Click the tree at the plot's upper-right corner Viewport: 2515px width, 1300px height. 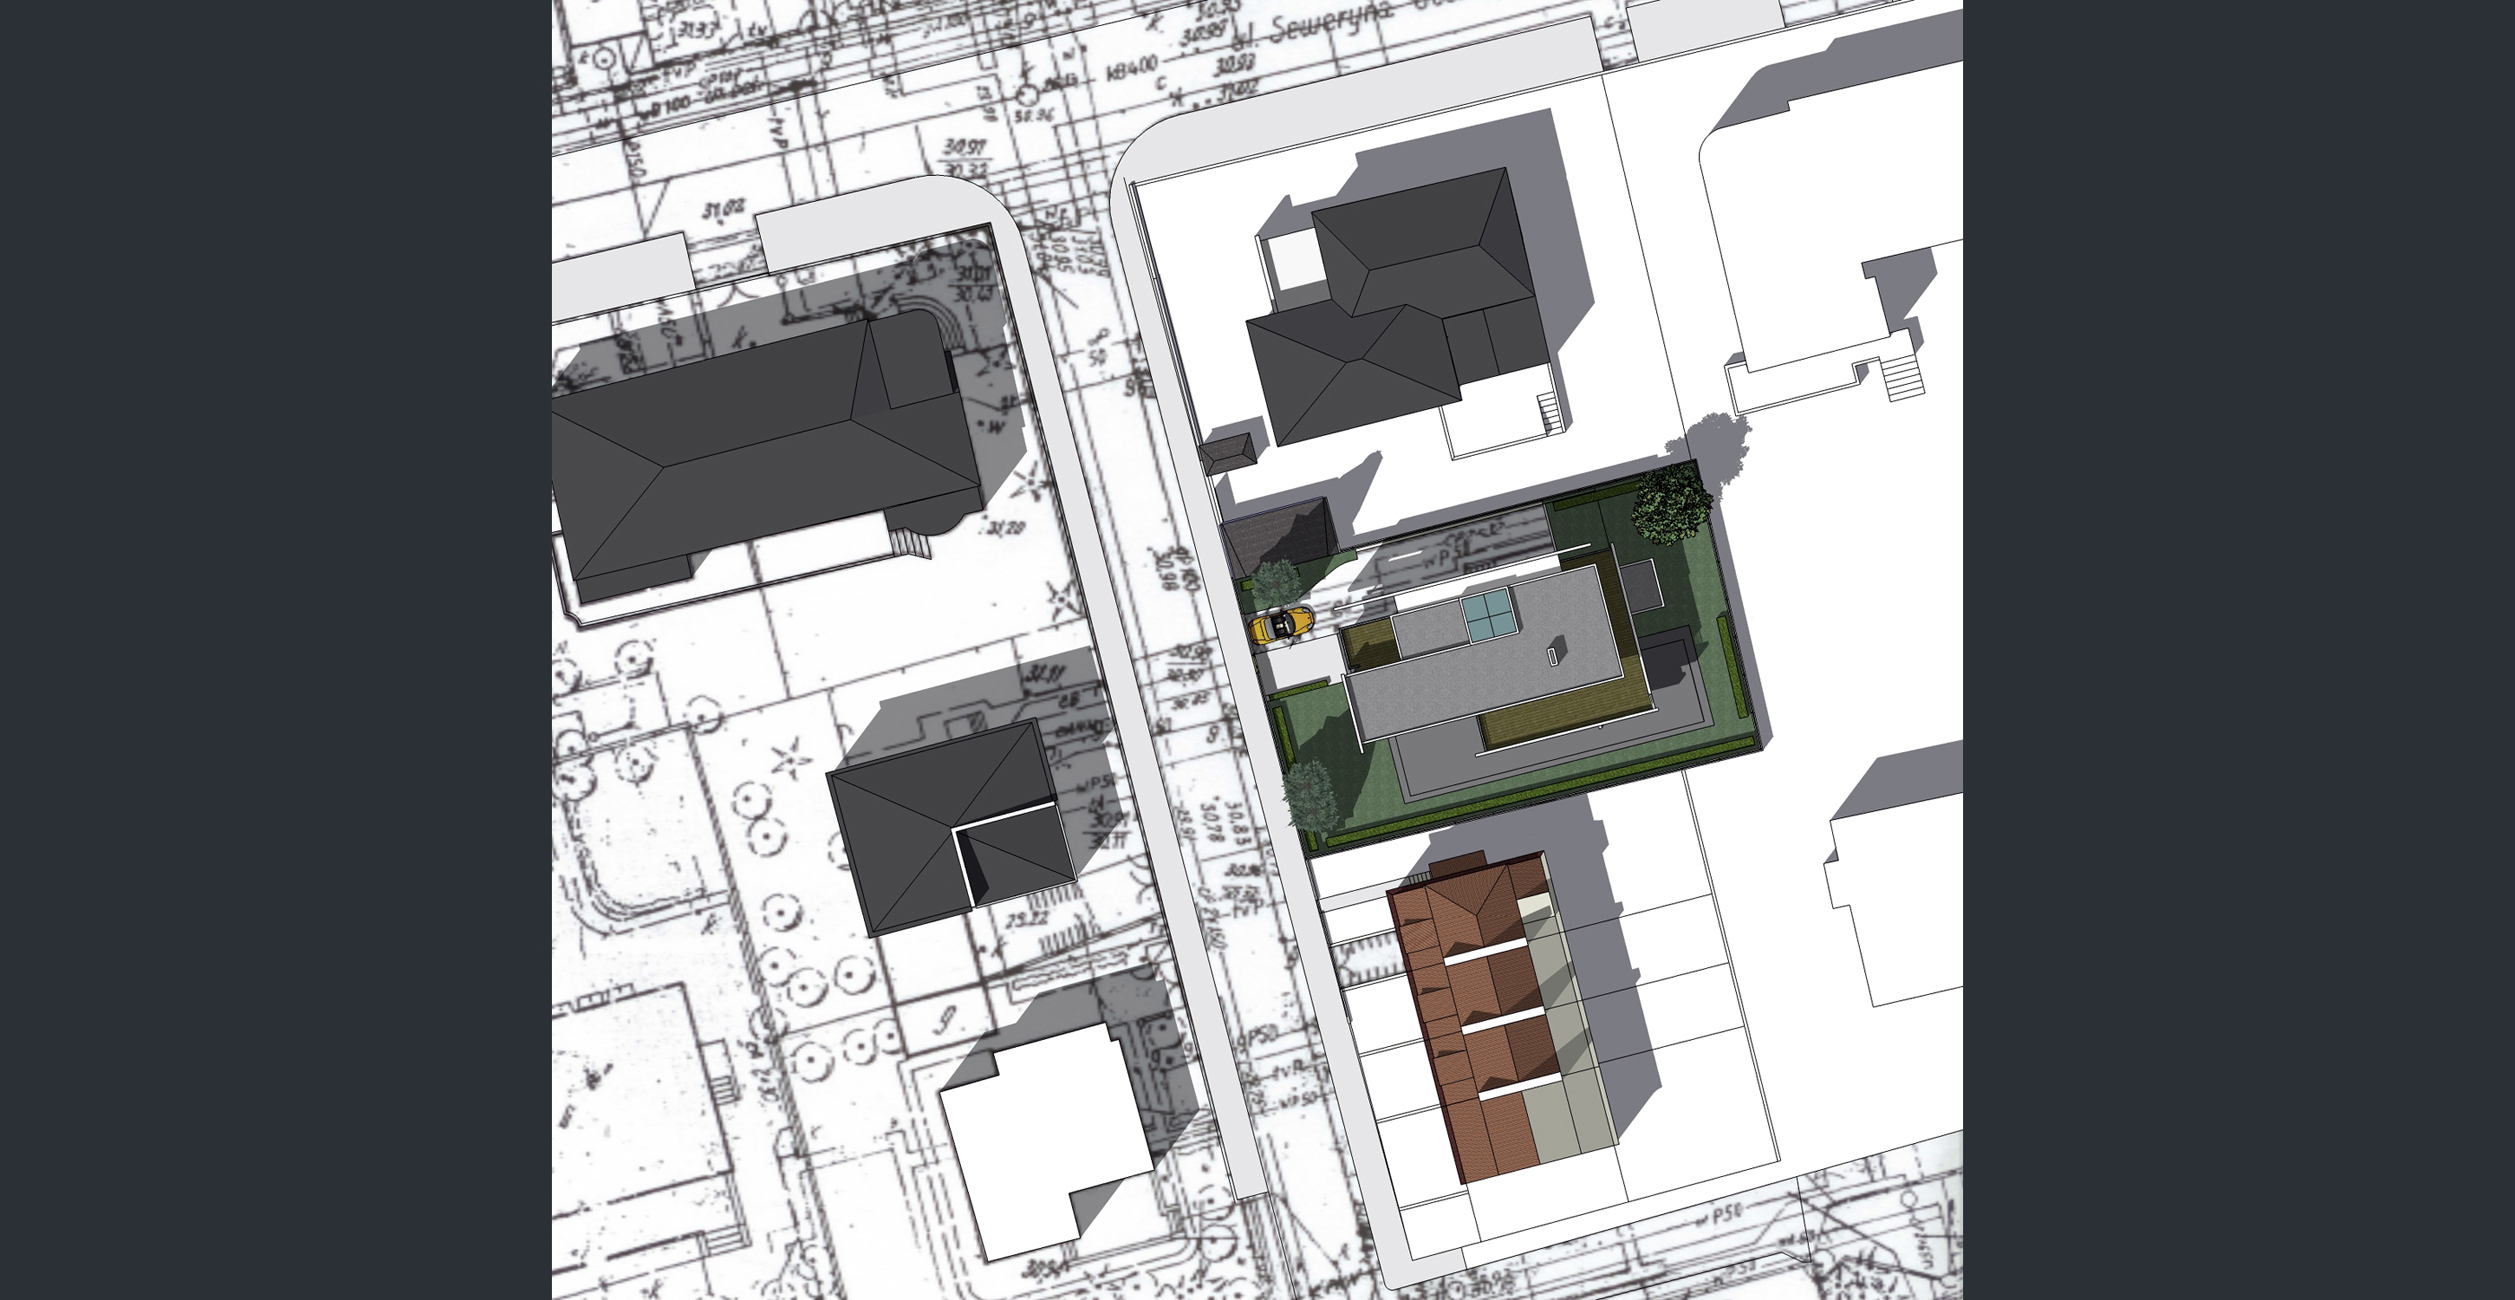point(1671,503)
